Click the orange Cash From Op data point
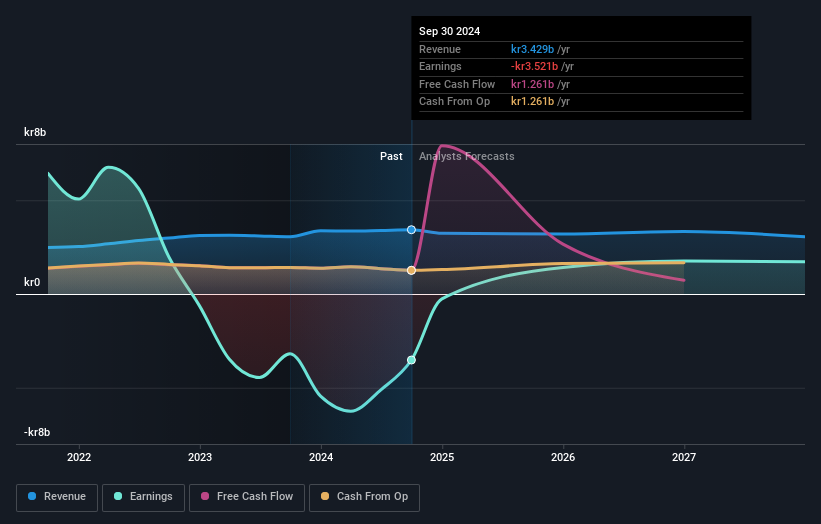Screen dimensions: 821x524 click(412, 270)
